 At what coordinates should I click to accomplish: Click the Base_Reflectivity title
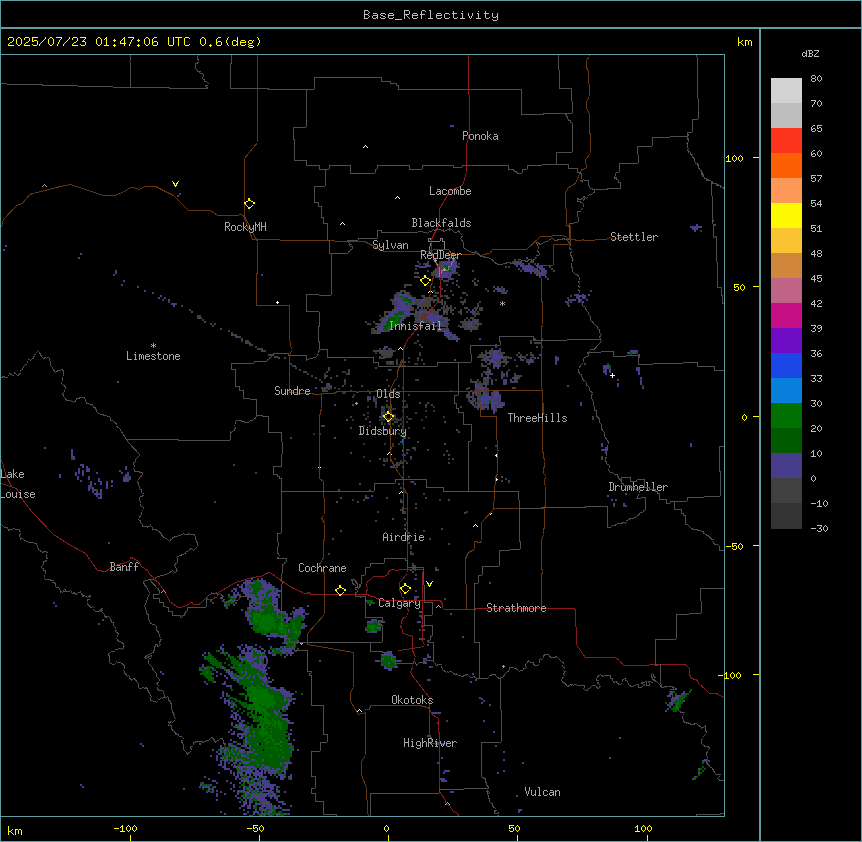click(431, 15)
